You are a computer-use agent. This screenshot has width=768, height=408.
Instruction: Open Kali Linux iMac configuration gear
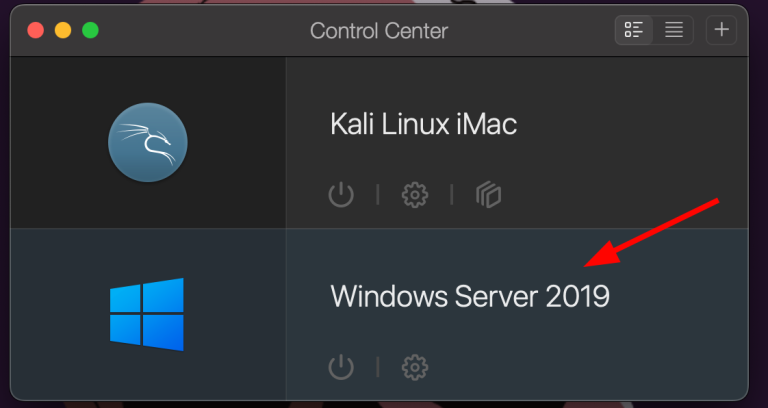415,195
